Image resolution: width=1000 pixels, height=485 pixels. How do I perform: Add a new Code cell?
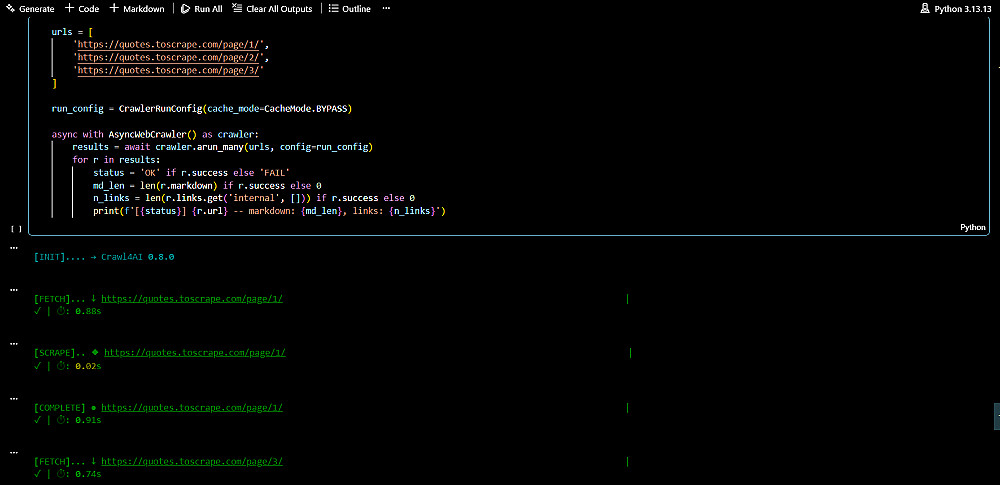click(x=82, y=9)
